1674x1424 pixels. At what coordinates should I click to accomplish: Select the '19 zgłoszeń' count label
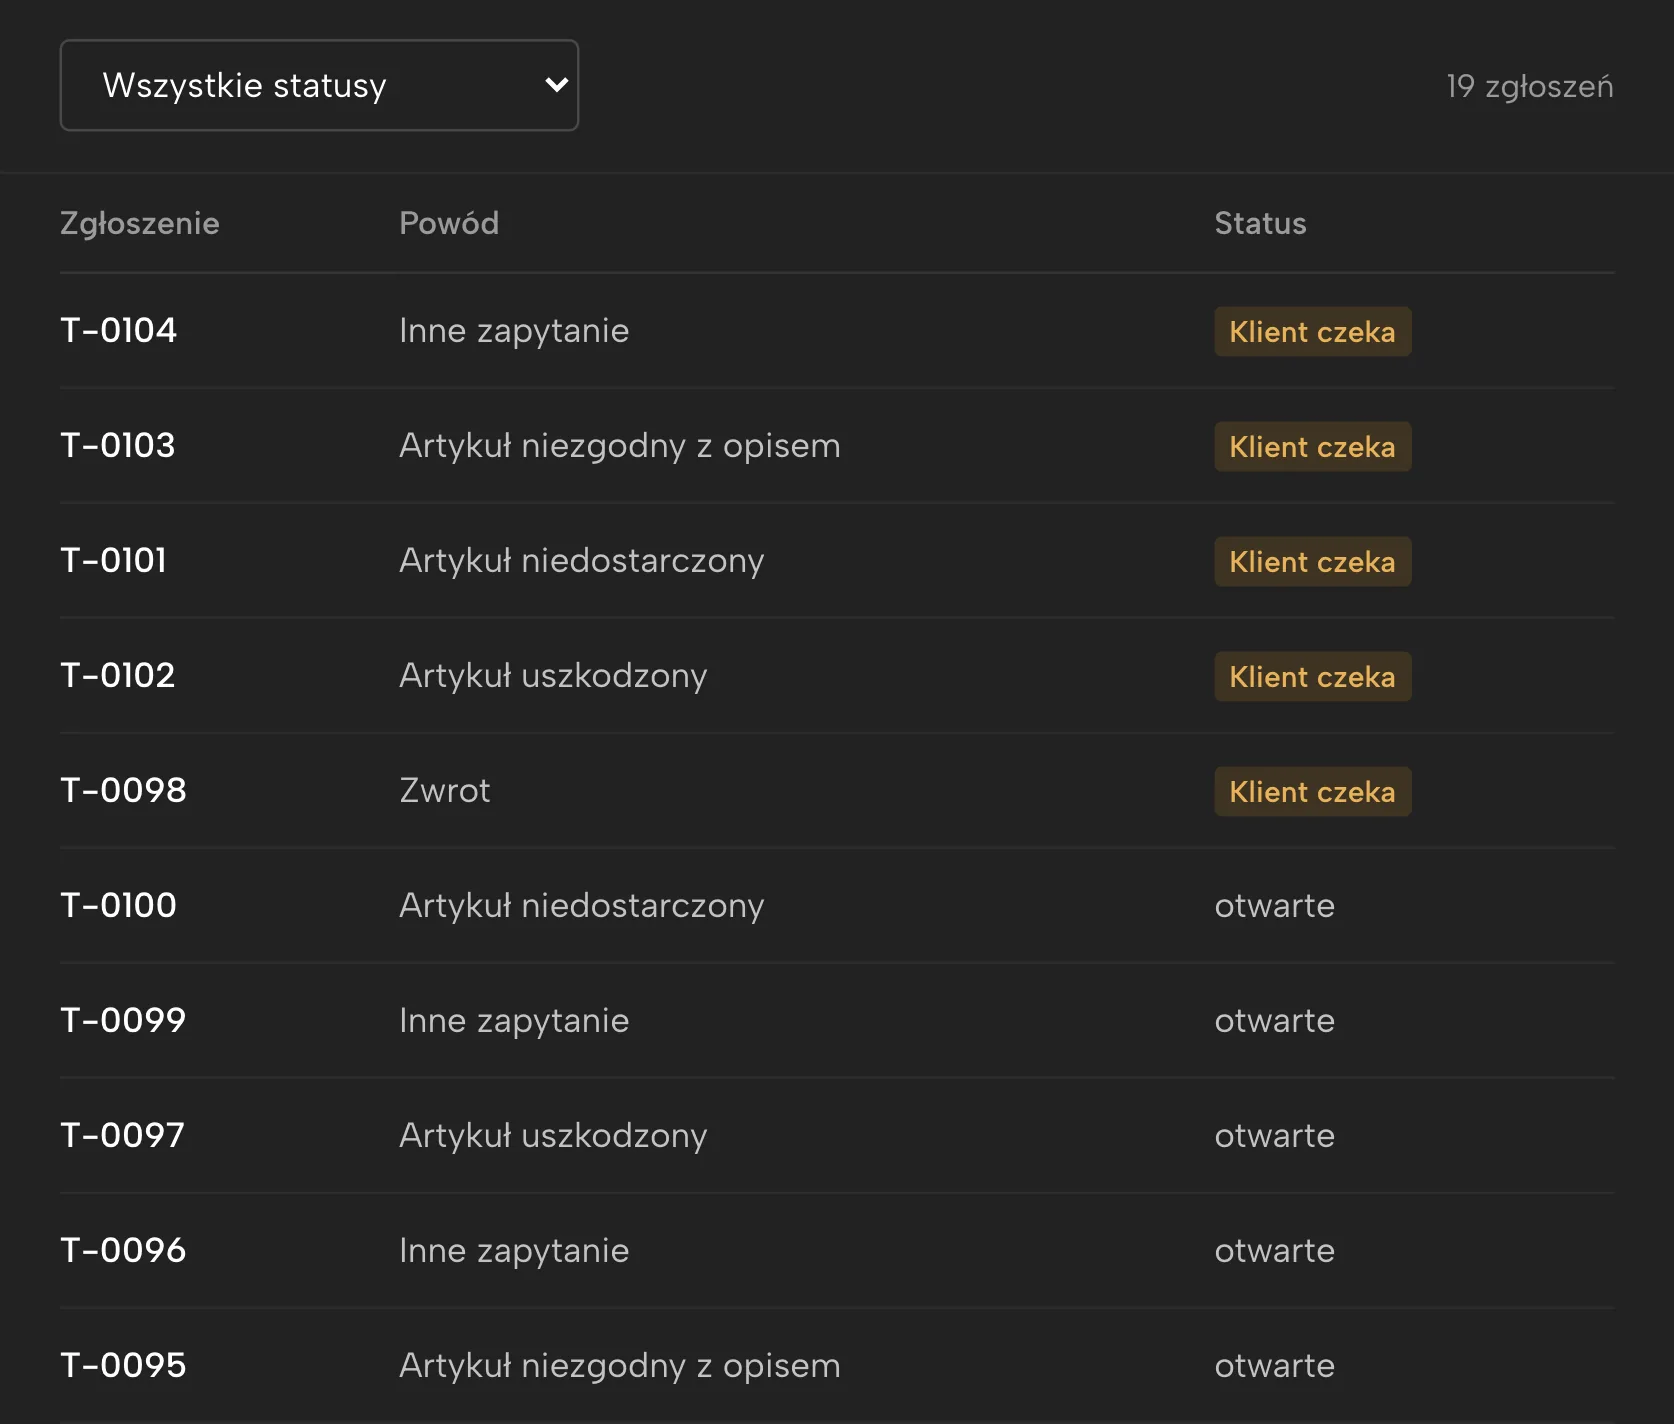point(1529,86)
